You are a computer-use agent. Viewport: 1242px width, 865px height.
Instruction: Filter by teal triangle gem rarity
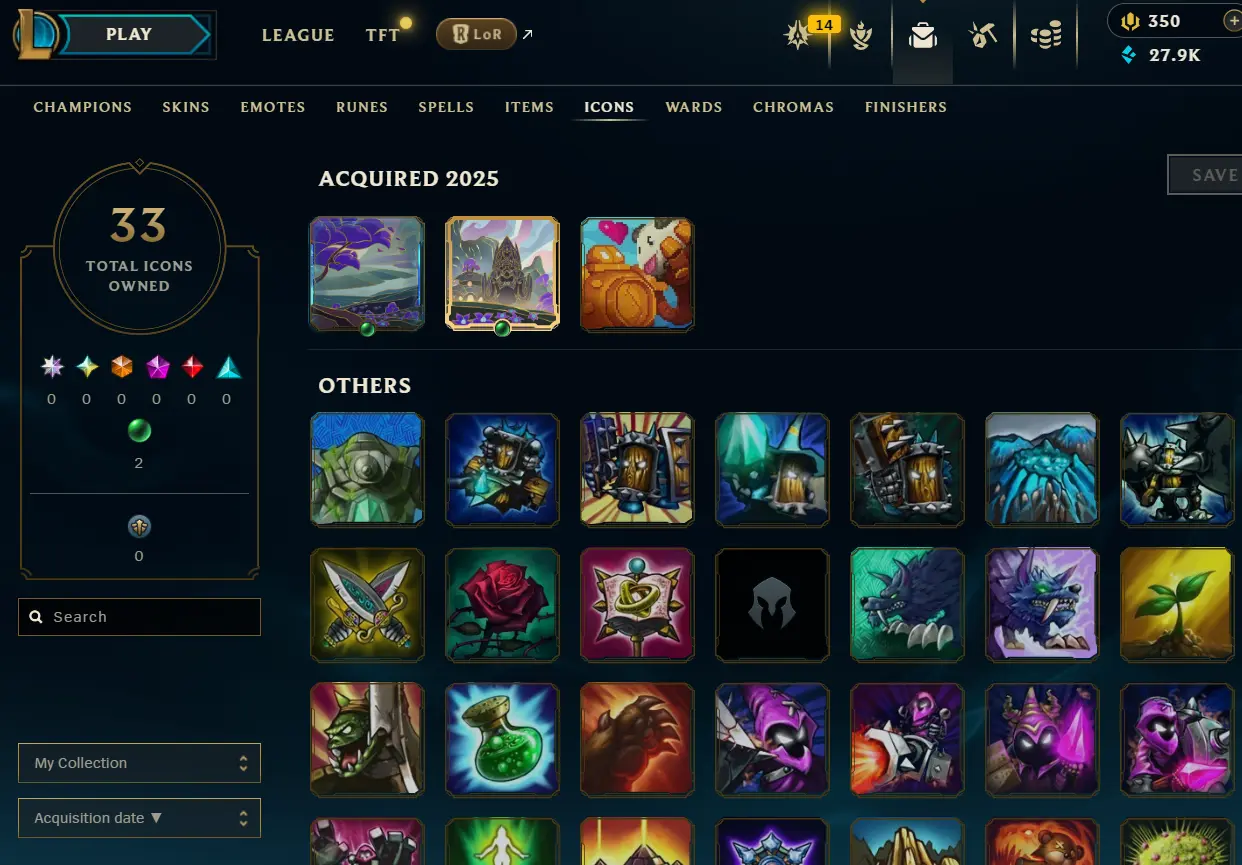coord(229,367)
